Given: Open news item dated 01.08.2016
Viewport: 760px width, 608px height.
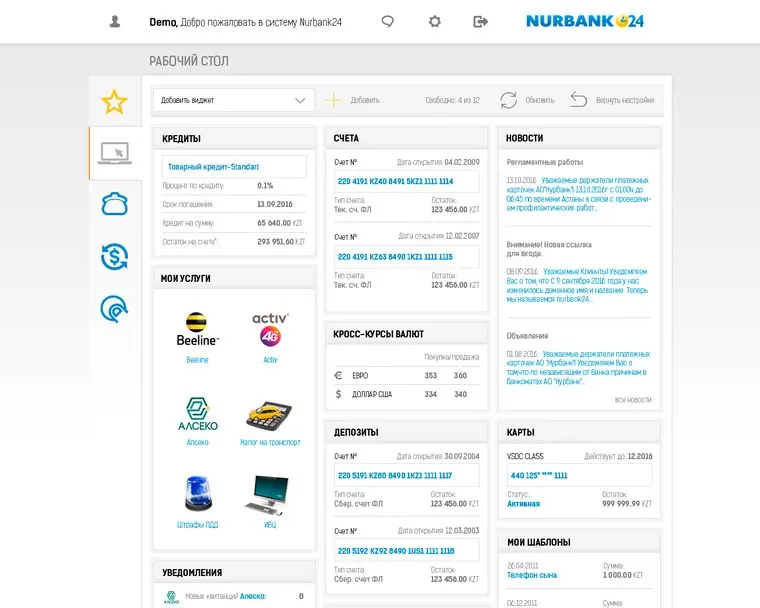Looking at the screenshot, I should click(578, 368).
